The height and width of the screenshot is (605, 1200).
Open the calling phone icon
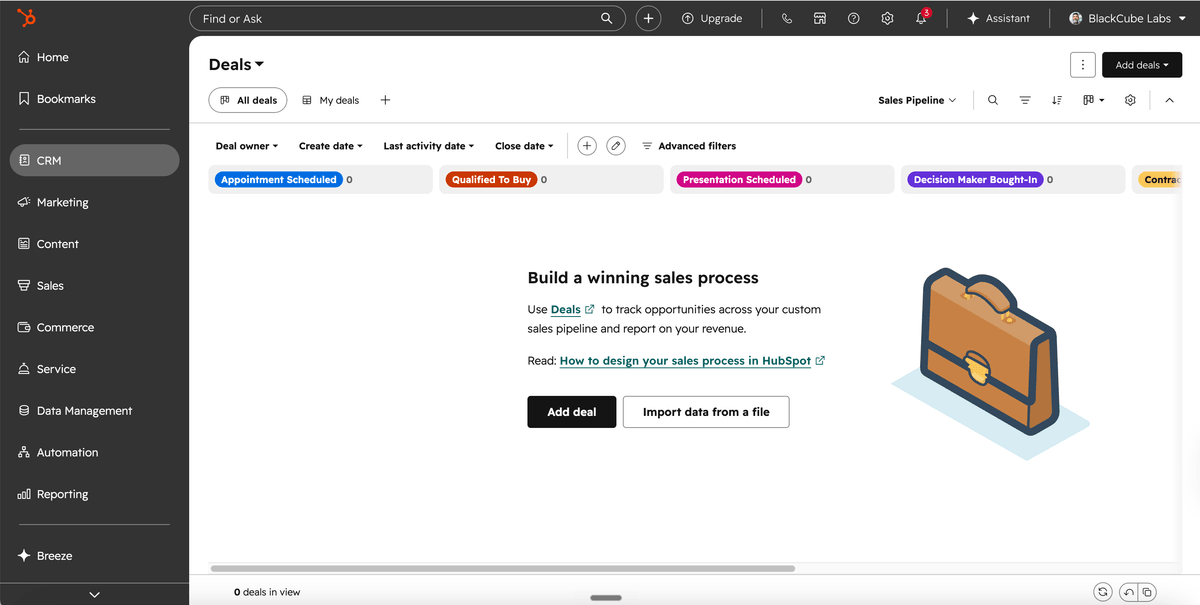click(787, 18)
